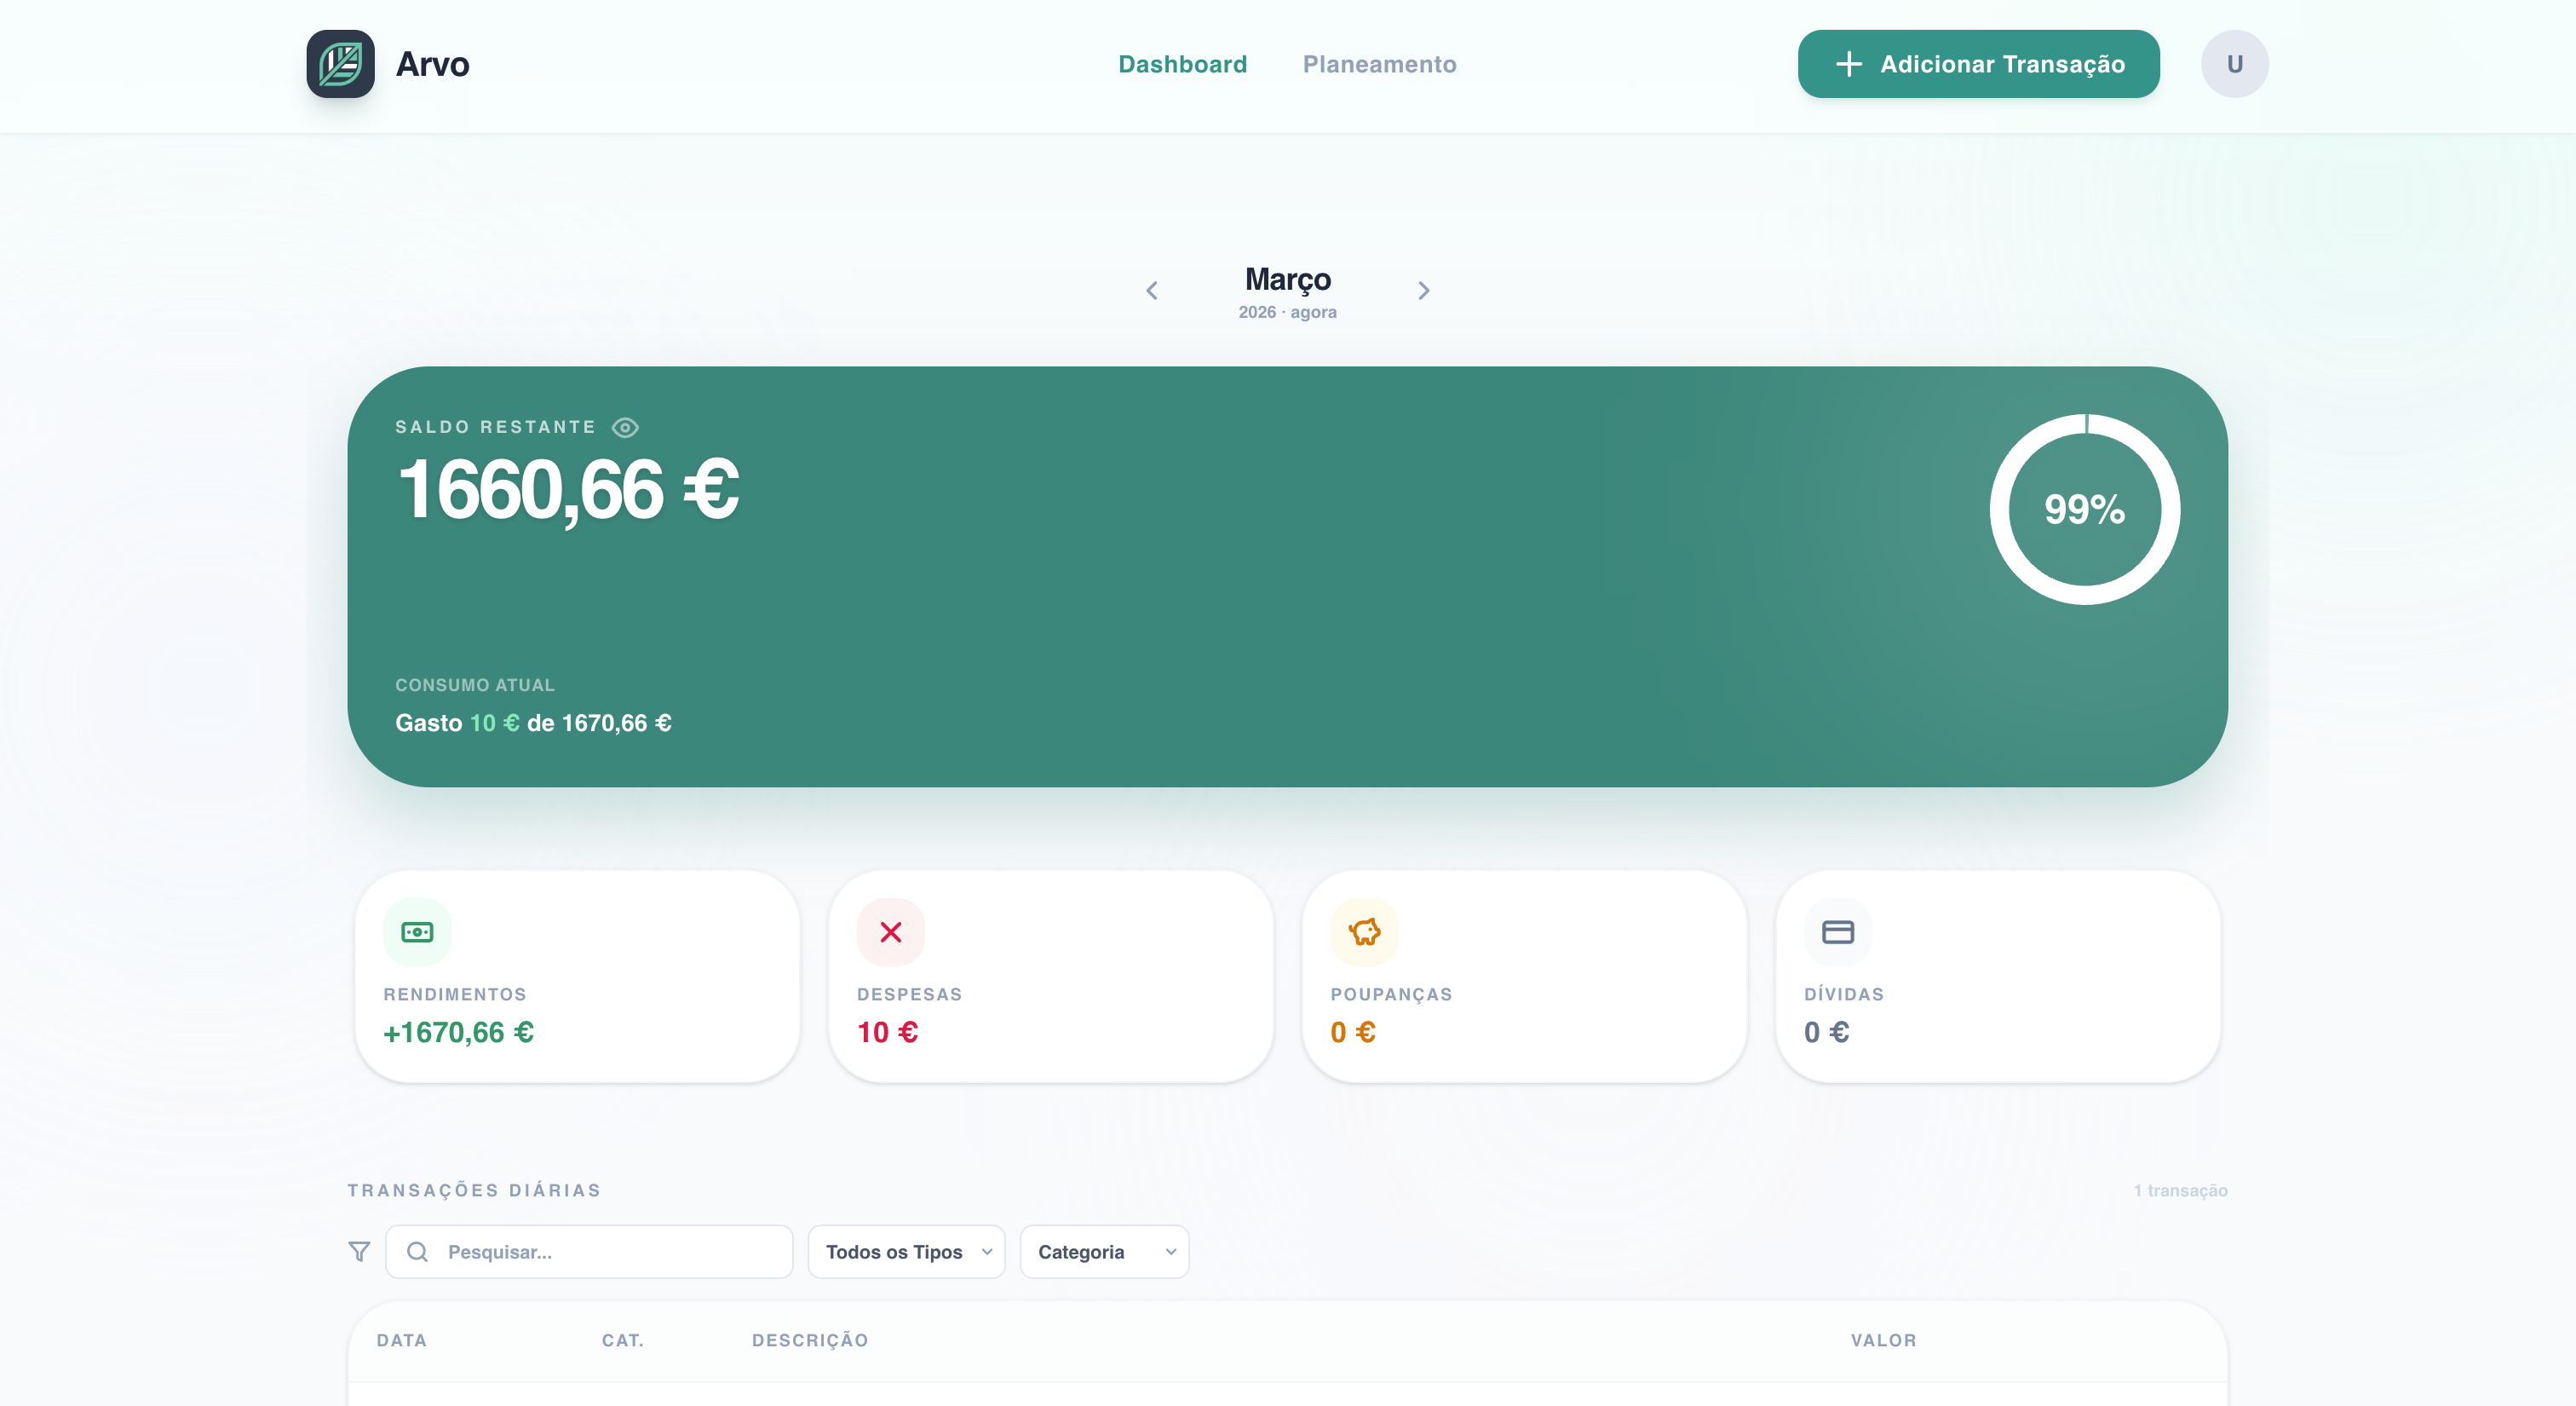This screenshot has height=1406, width=2576.
Task: Click the 99% circular progress ring
Action: click(2084, 509)
